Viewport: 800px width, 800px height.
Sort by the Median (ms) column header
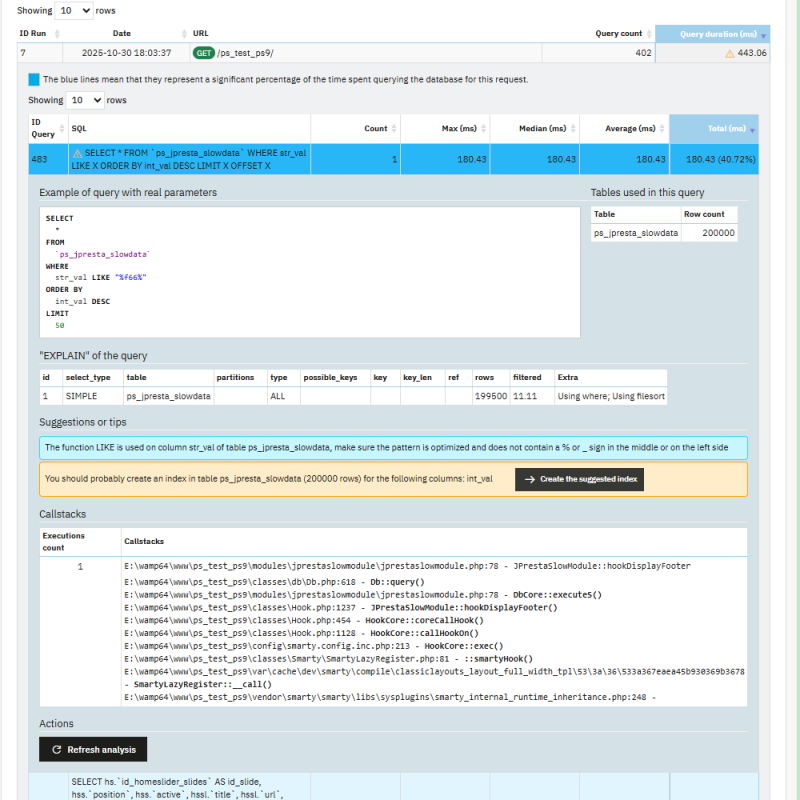click(543, 128)
